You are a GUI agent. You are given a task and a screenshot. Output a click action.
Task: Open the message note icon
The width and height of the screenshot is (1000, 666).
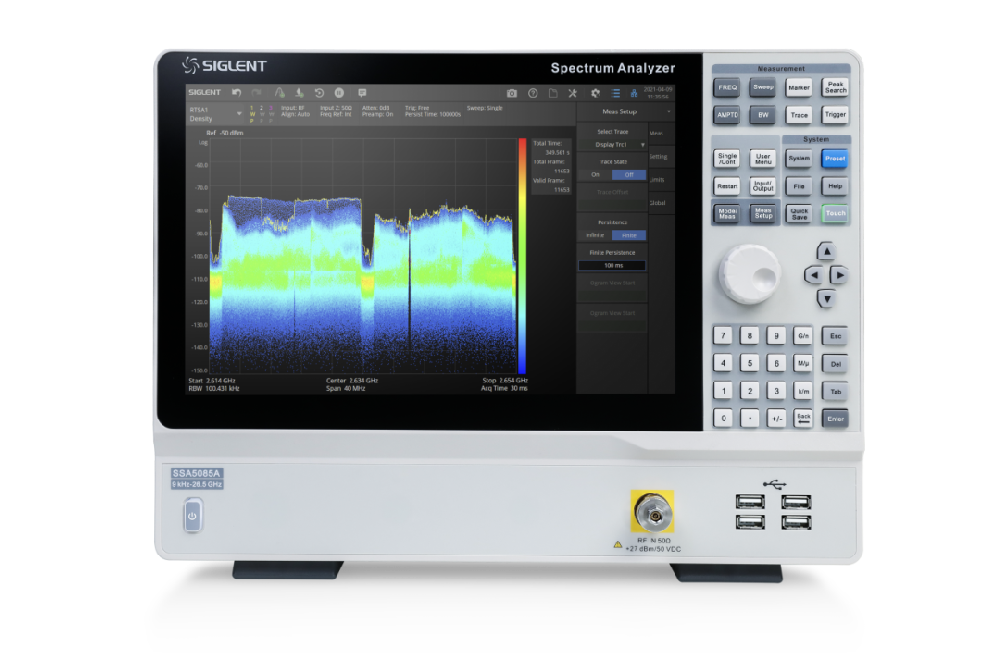point(362,92)
